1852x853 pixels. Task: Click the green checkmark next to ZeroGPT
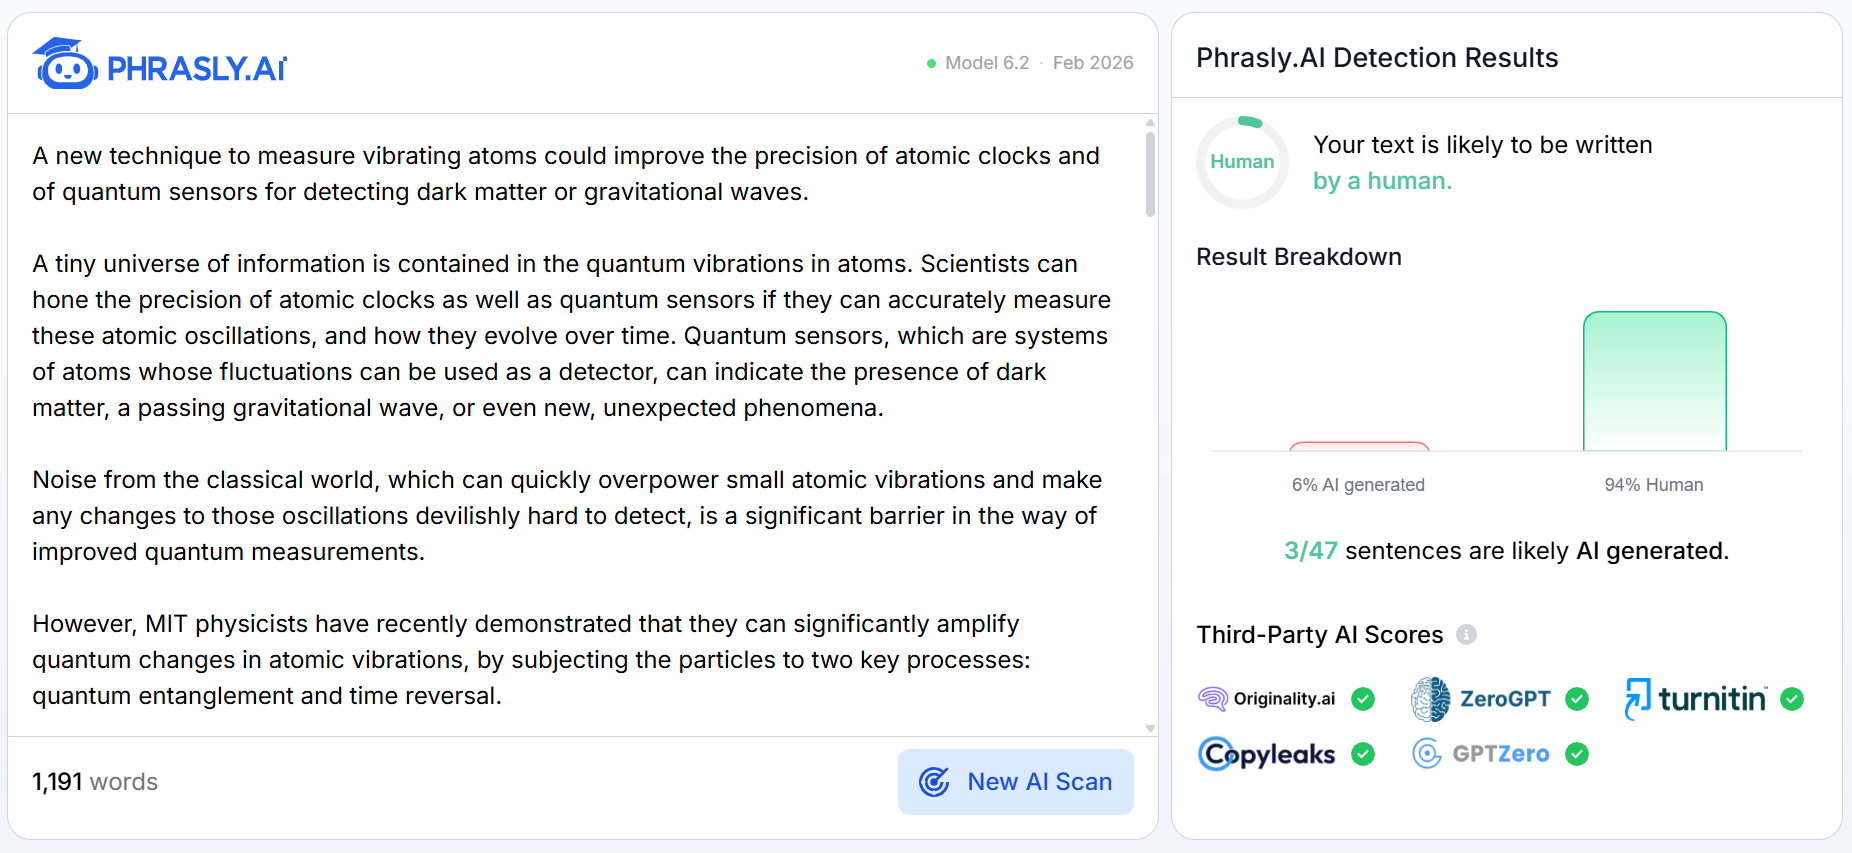tap(1577, 699)
